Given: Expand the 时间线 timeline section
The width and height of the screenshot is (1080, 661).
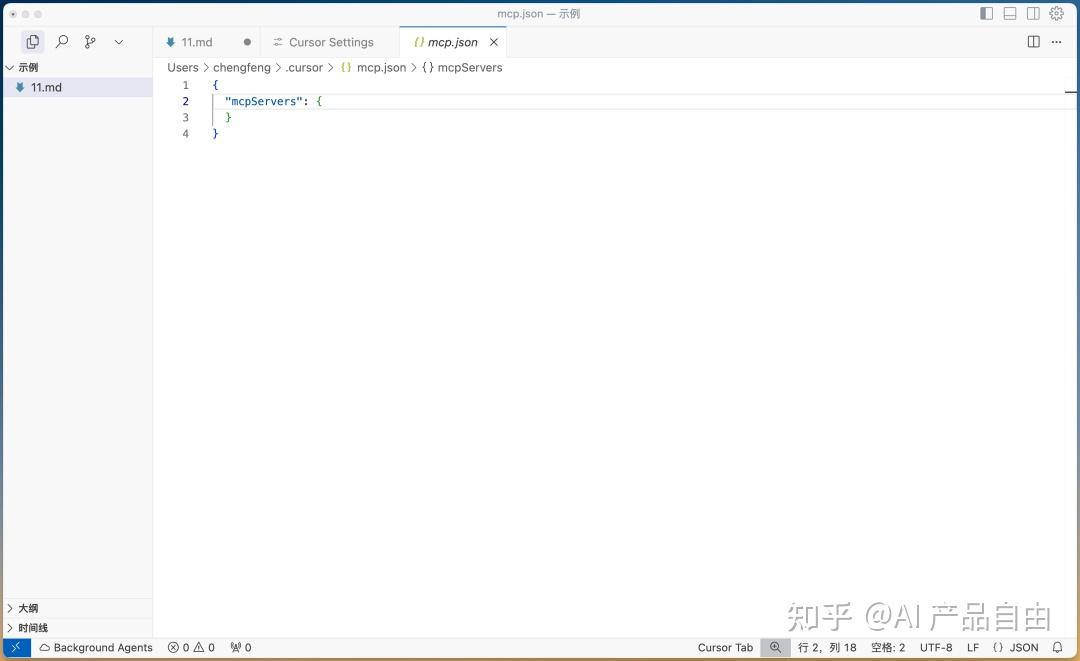Looking at the screenshot, I should [77, 628].
